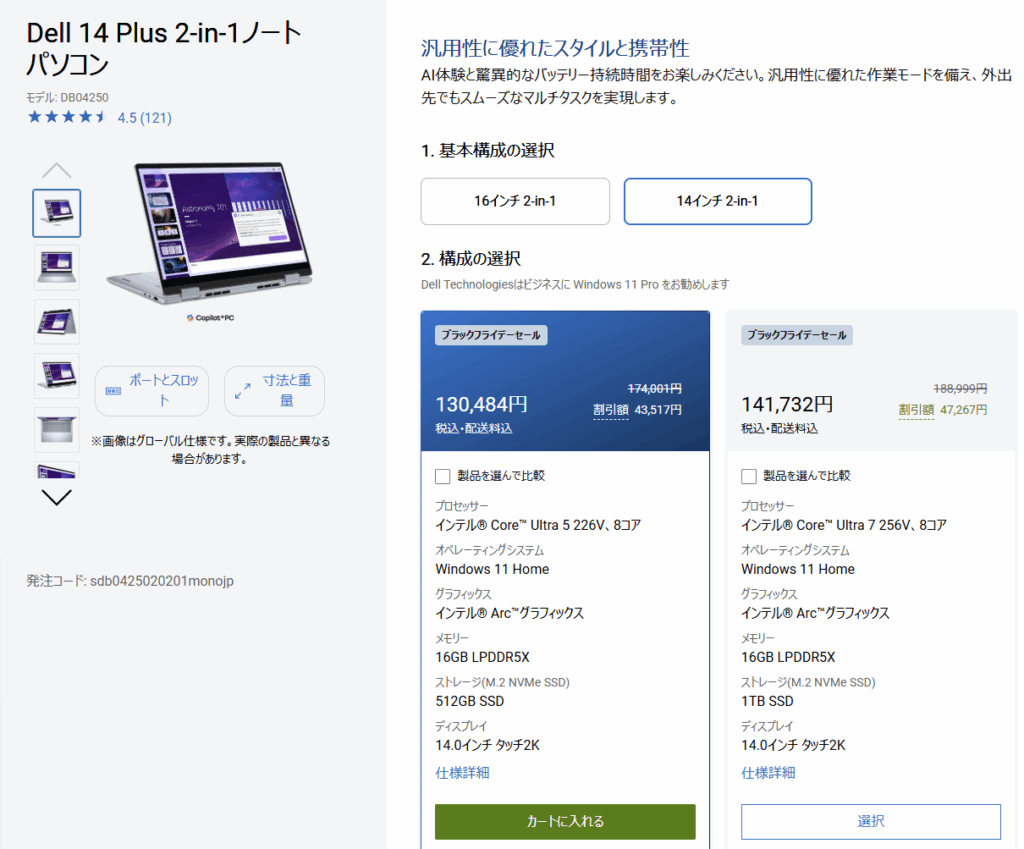The image size is (1024, 849).
Task: Check 製品を選んで比較 for the 141,732円 model
Action: [x=749, y=476]
